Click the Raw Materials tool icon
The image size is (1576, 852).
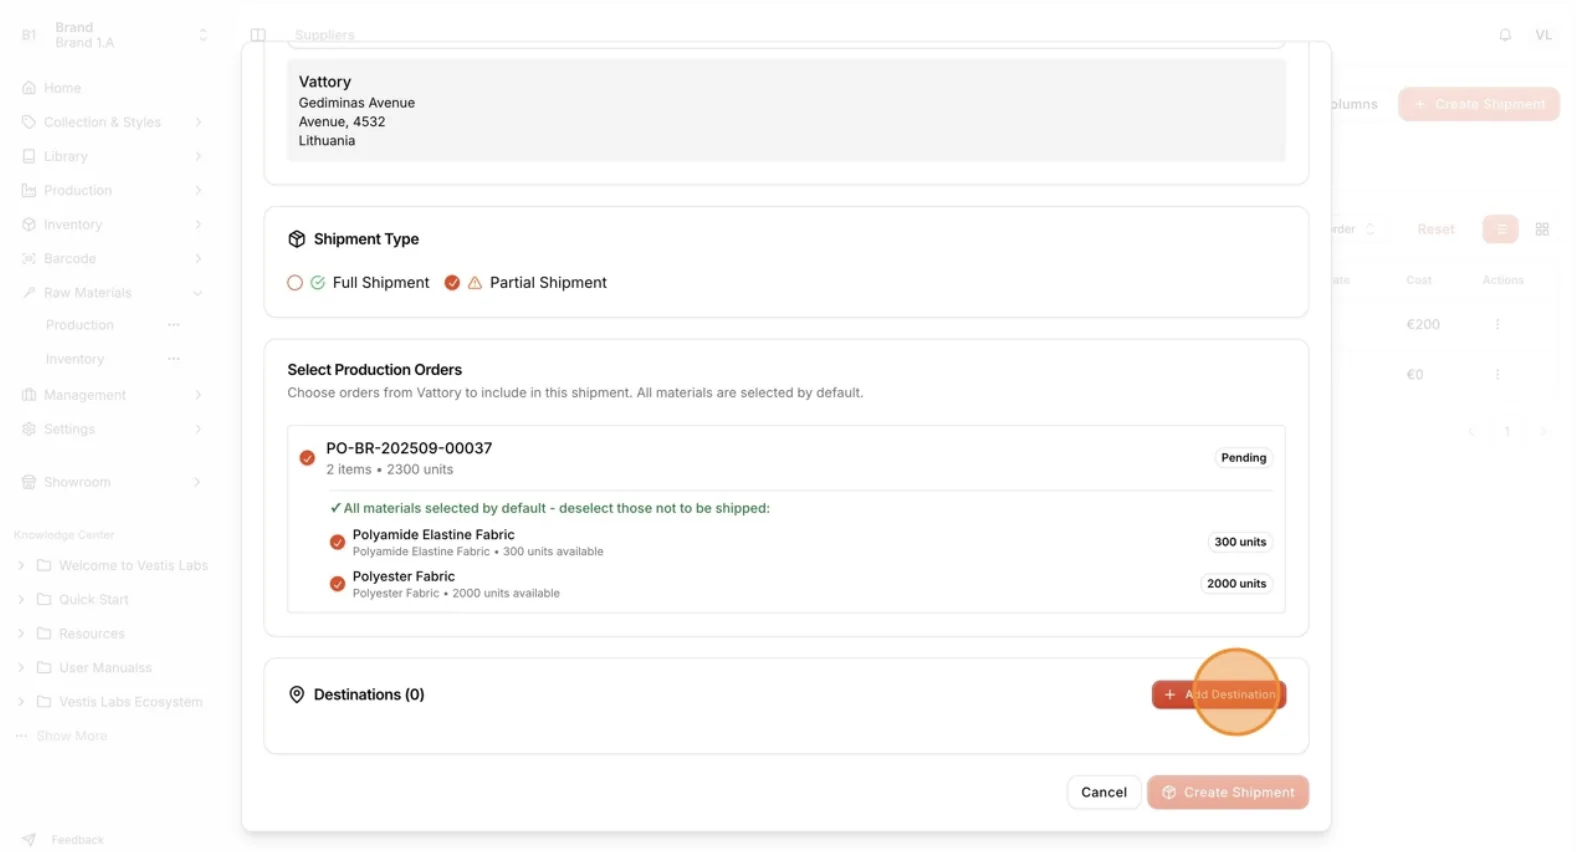tap(29, 292)
